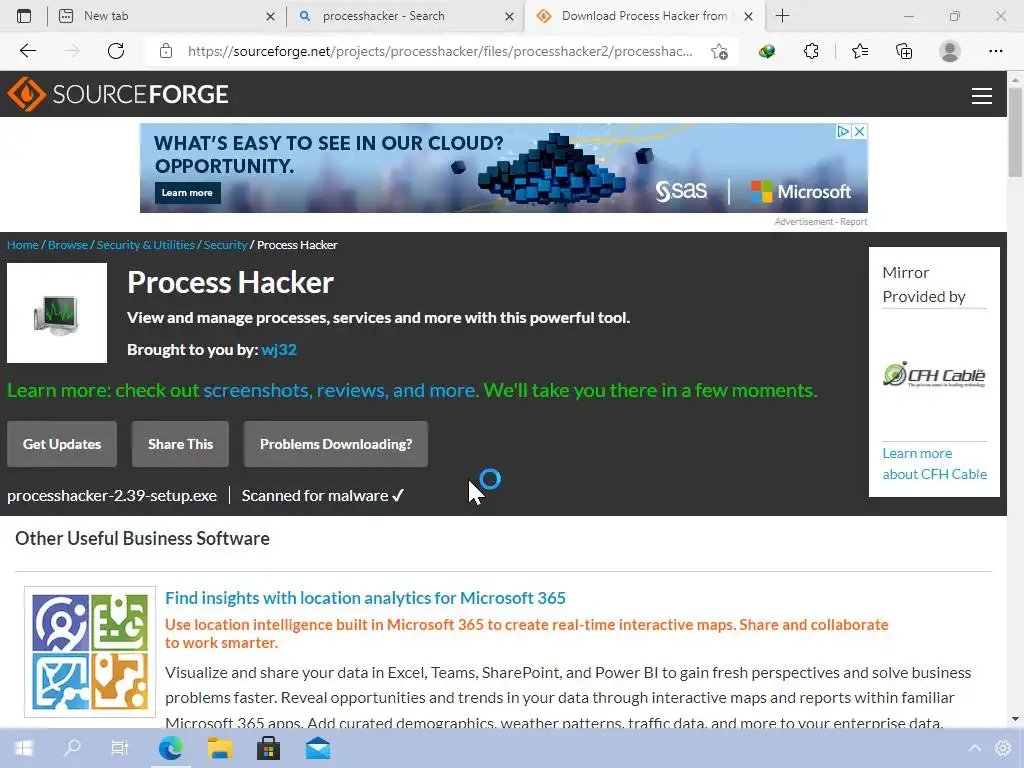Click the address bar URL field
The image size is (1024, 768).
click(x=440, y=51)
